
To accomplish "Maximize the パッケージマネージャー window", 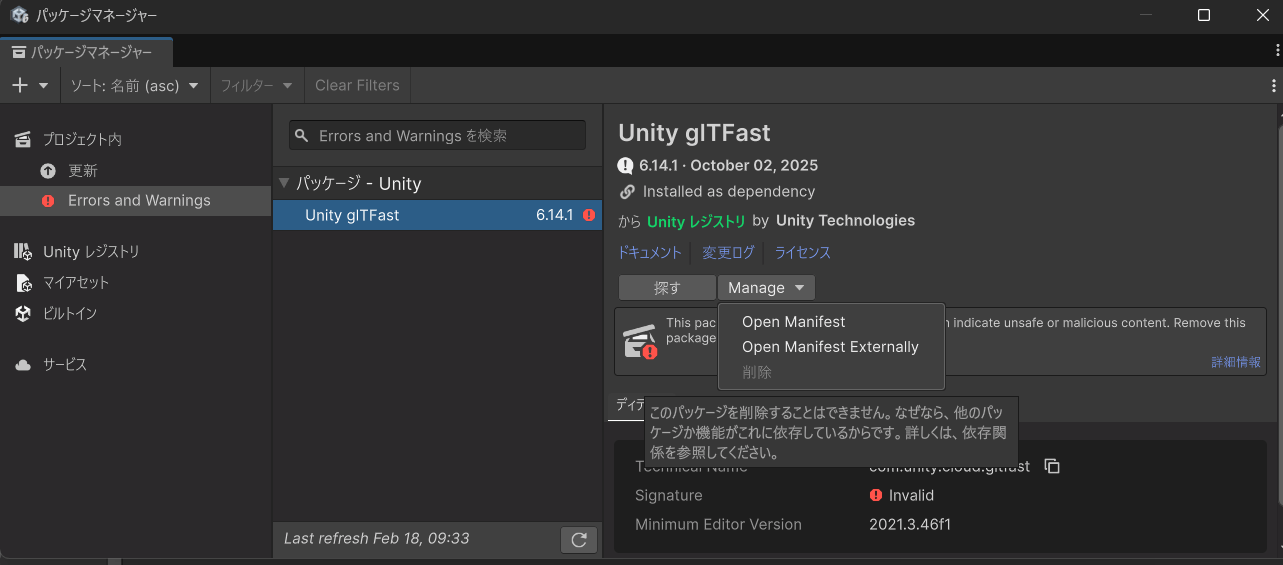I will [1204, 15].
